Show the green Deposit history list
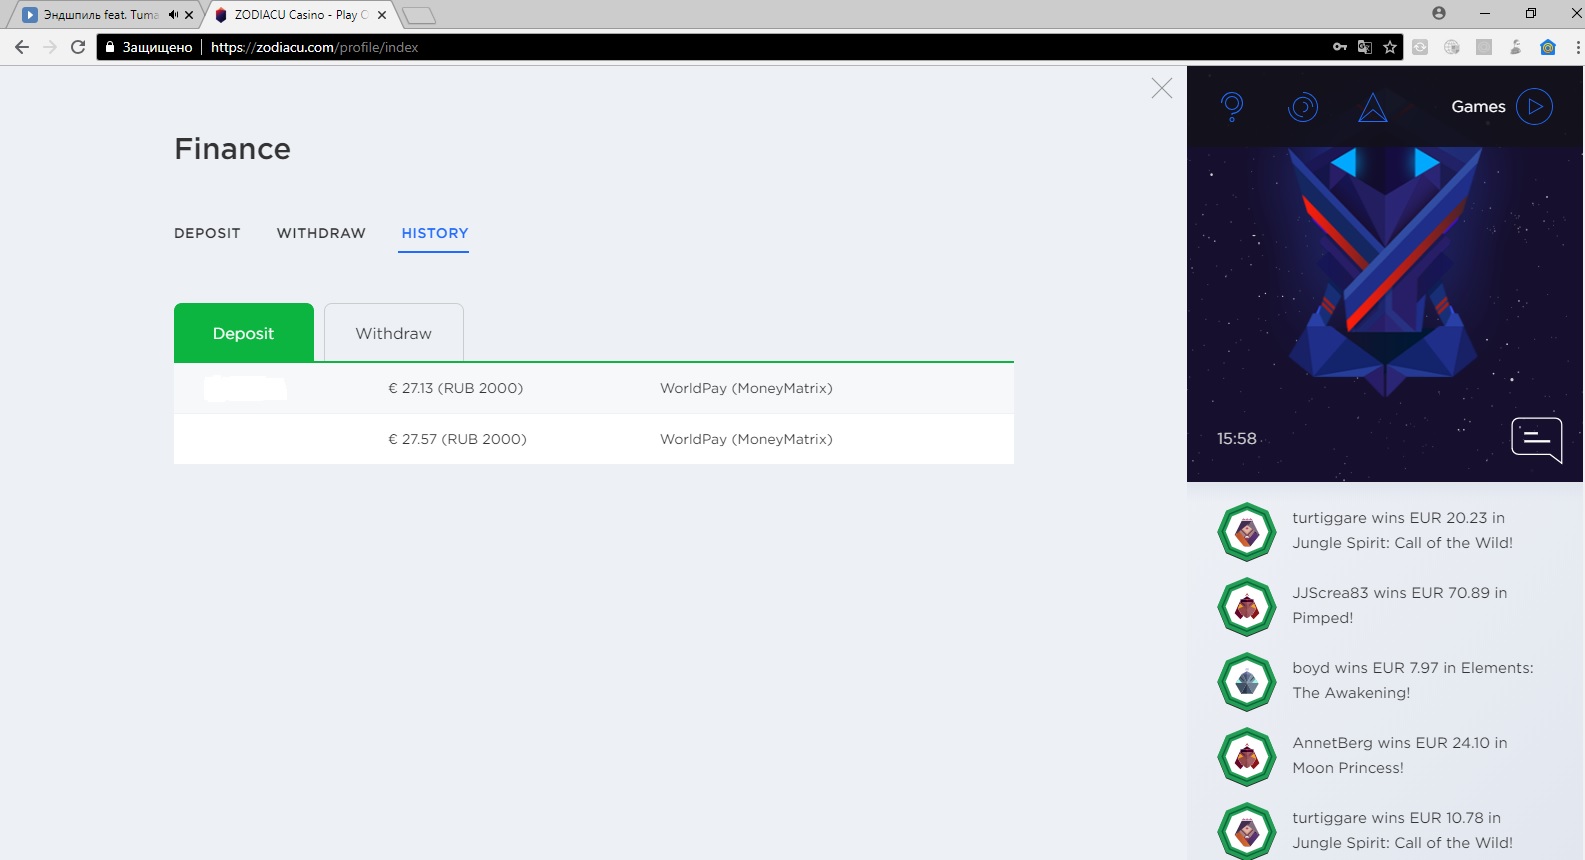 tap(244, 332)
